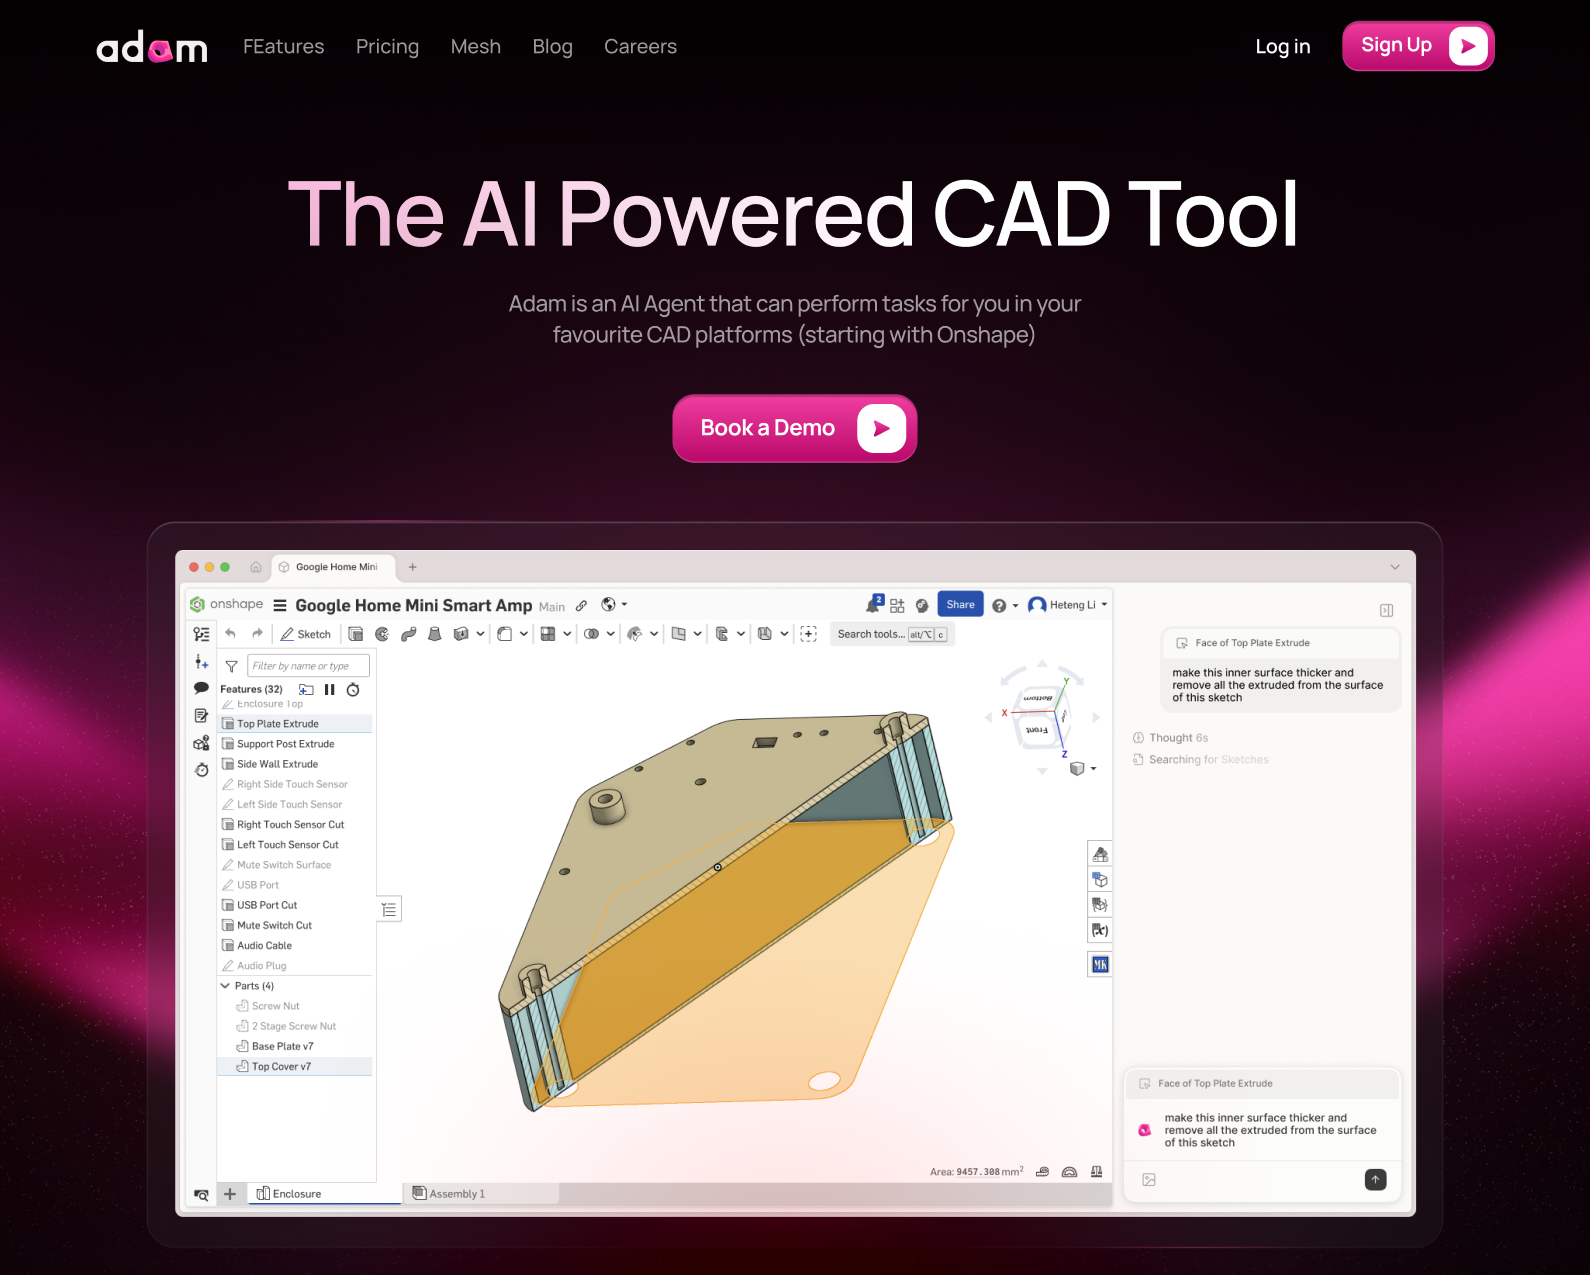The width and height of the screenshot is (1590, 1275).
Task: Add a folder to Features list
Action: [306, 689]
